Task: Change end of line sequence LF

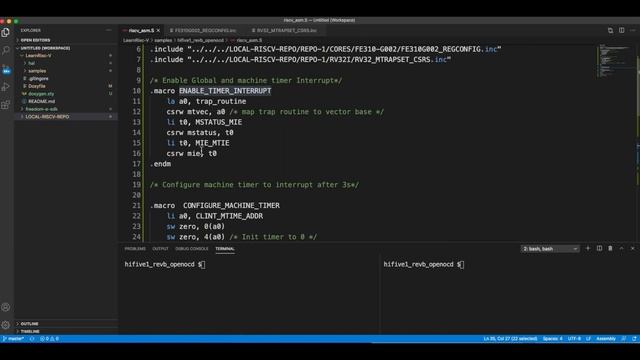Action: [x=588, y=339]
